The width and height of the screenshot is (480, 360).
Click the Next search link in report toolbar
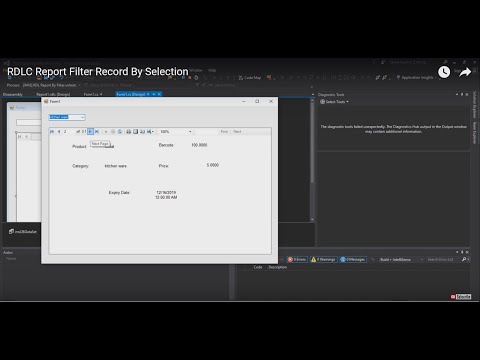tap(237, 132)
